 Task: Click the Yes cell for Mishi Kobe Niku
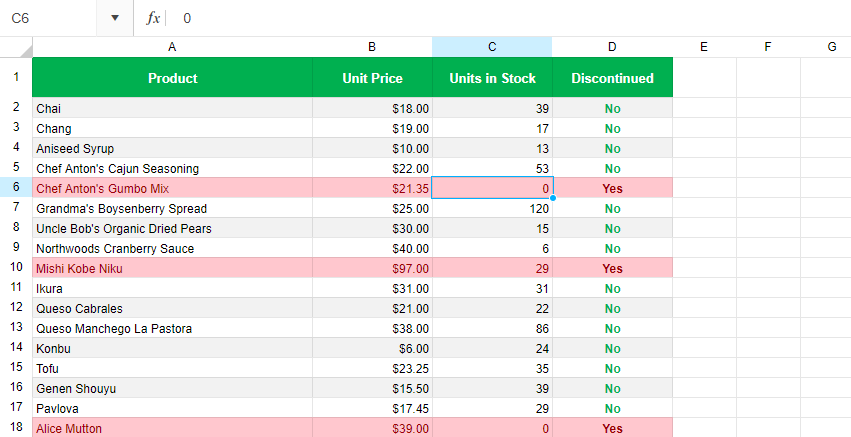click(x=612, y=268)
